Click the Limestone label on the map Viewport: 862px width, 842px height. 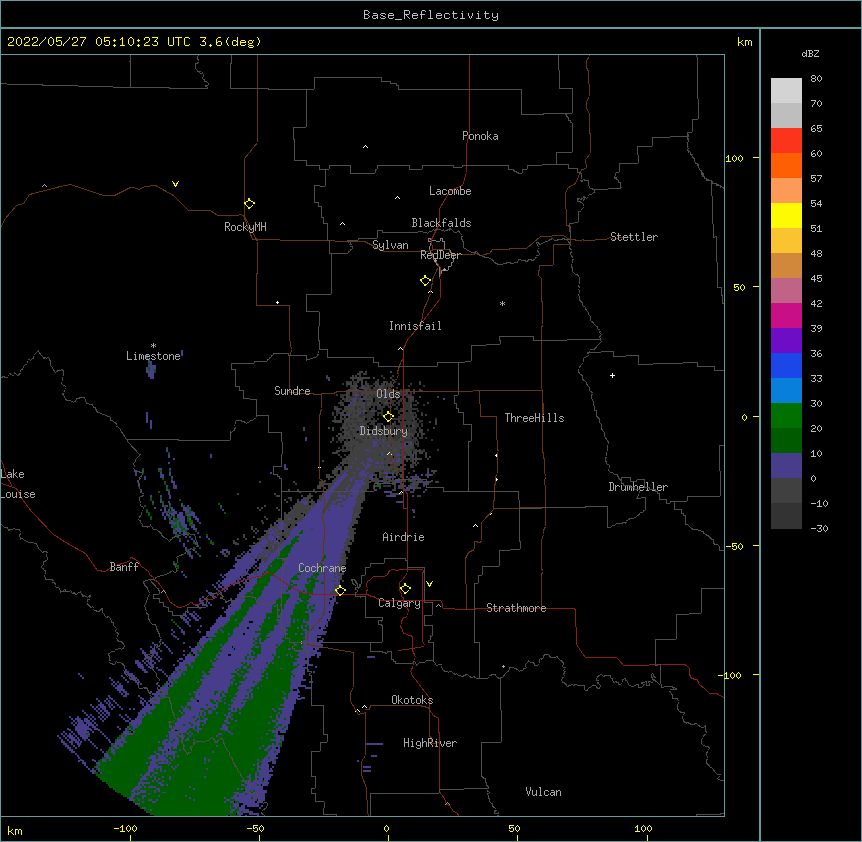click(x=153, y=356)
